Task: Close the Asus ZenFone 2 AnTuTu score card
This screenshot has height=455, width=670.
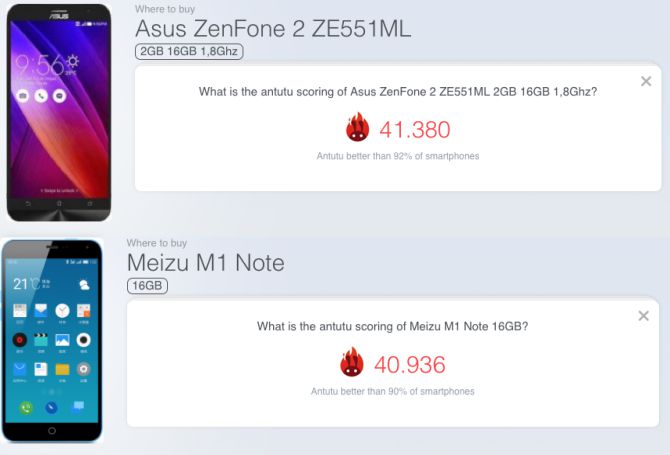Action: tap(646, 81)
